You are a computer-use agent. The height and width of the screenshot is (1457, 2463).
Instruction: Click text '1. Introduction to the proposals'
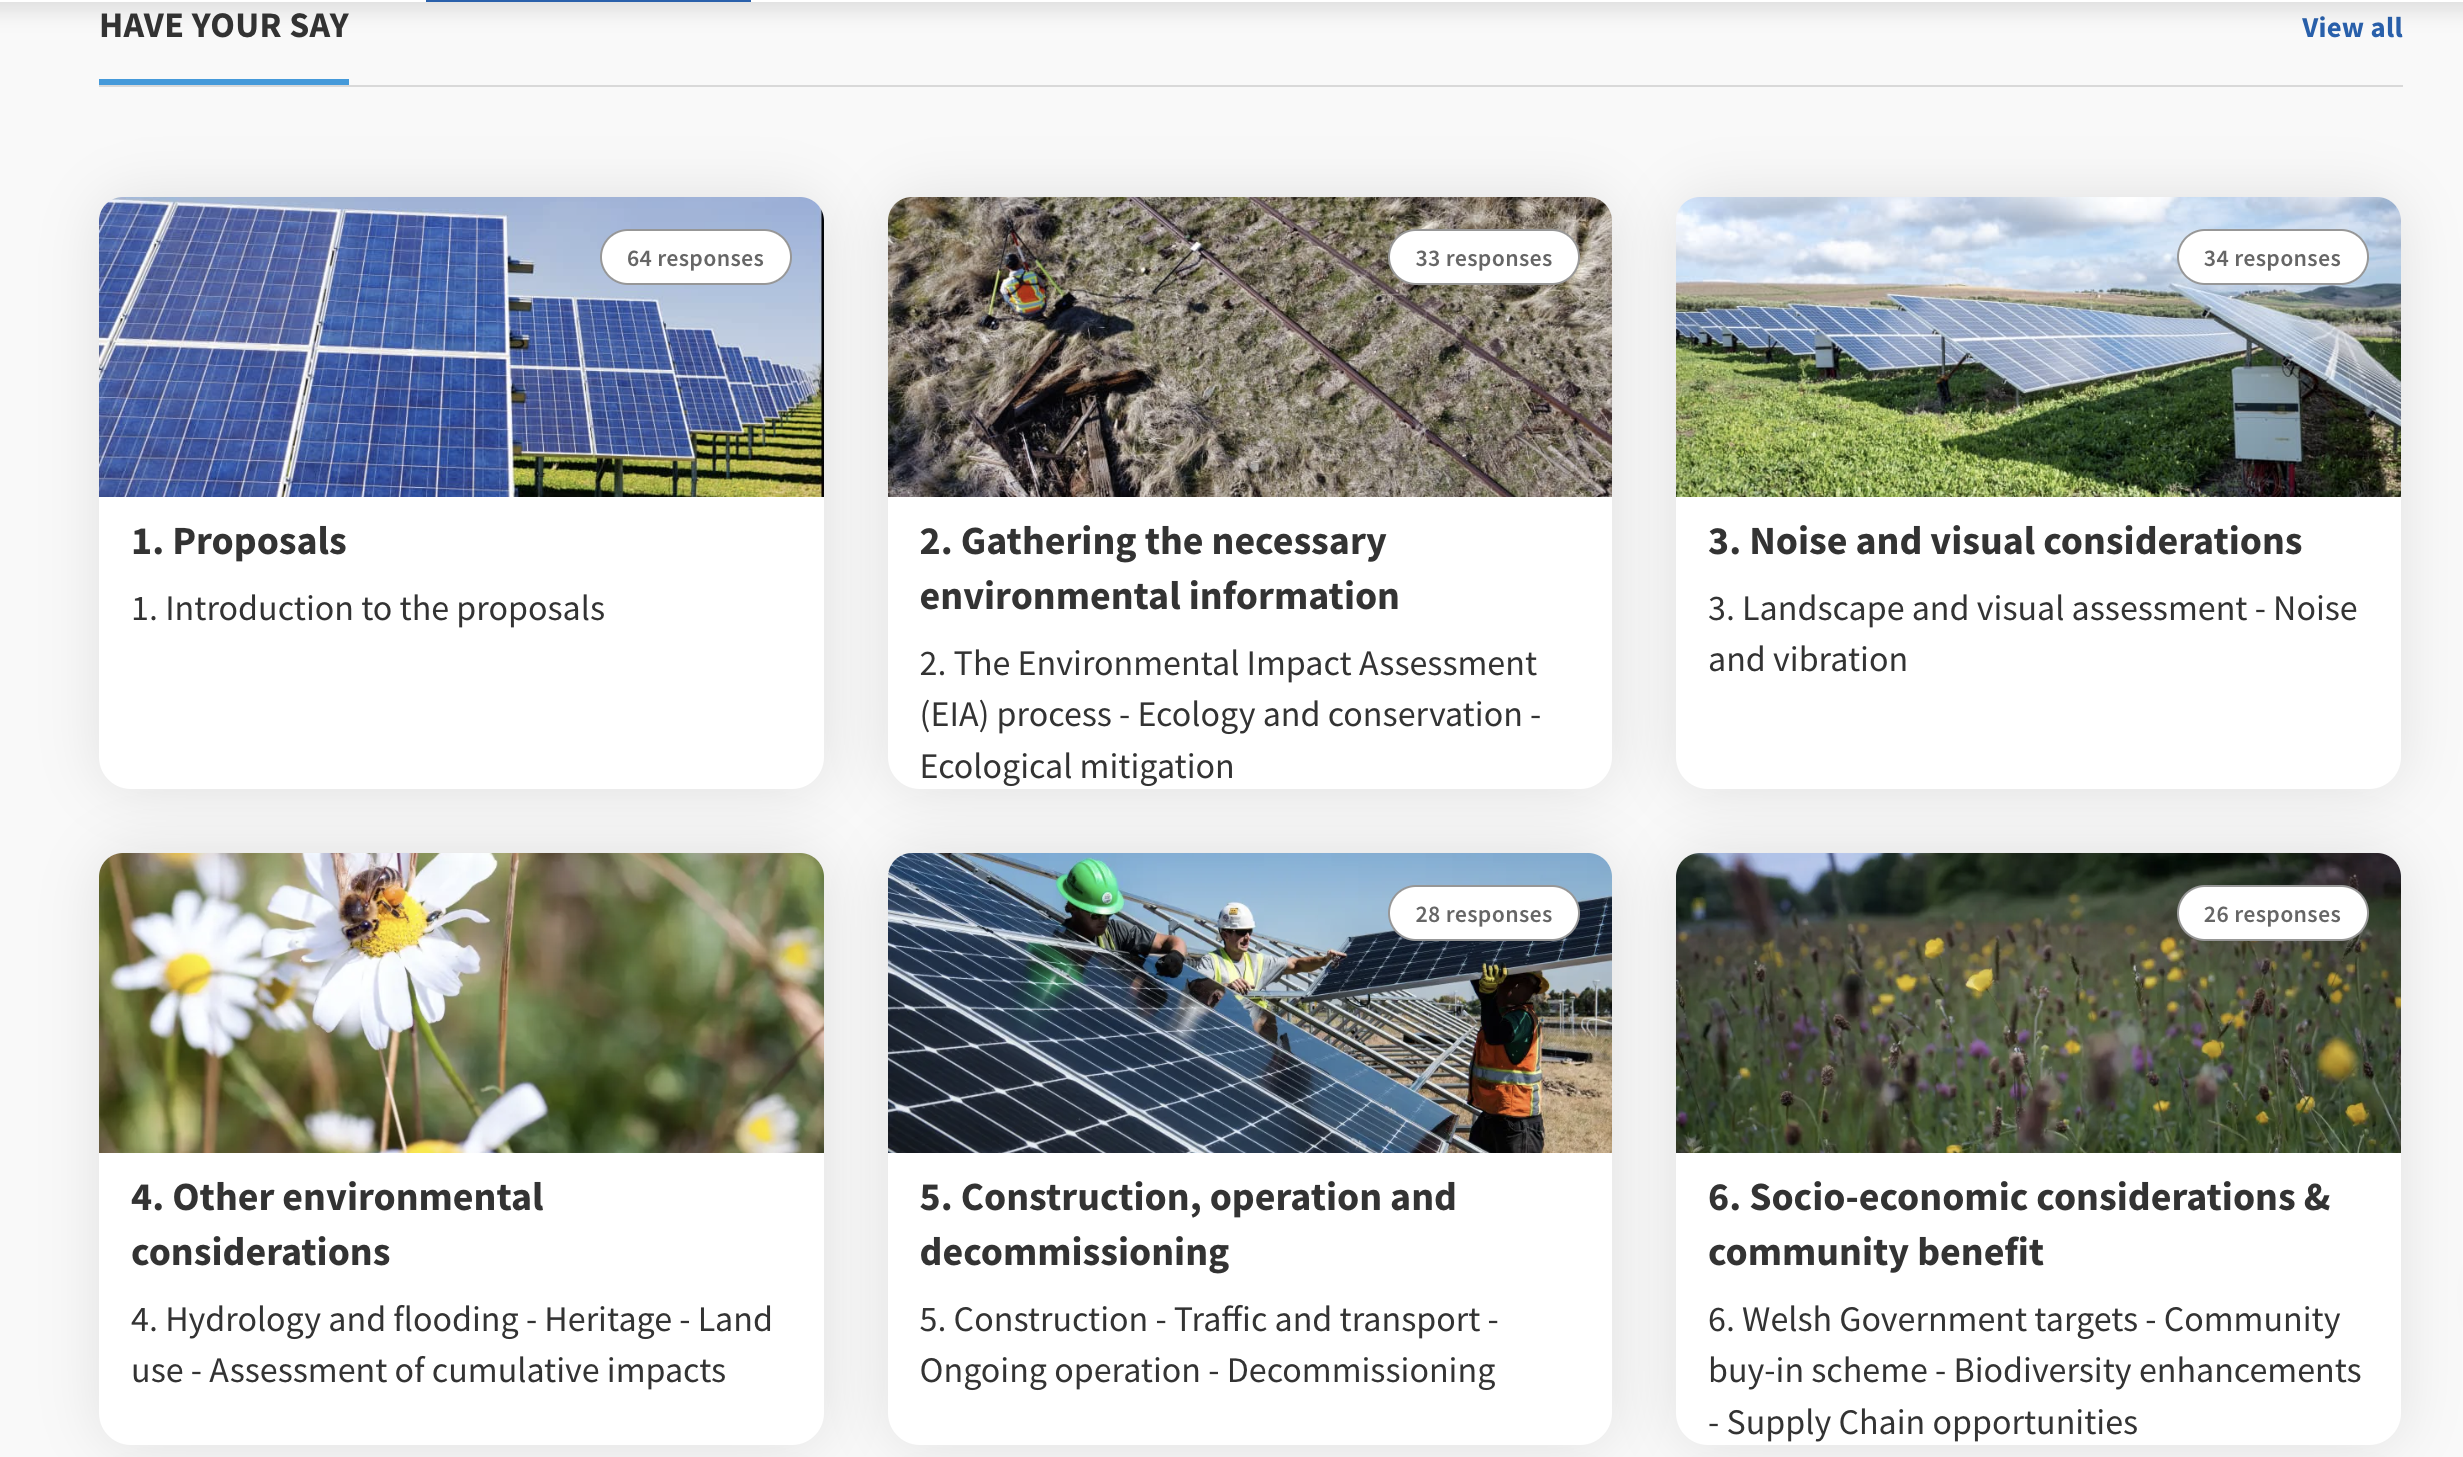pos(368,608)
